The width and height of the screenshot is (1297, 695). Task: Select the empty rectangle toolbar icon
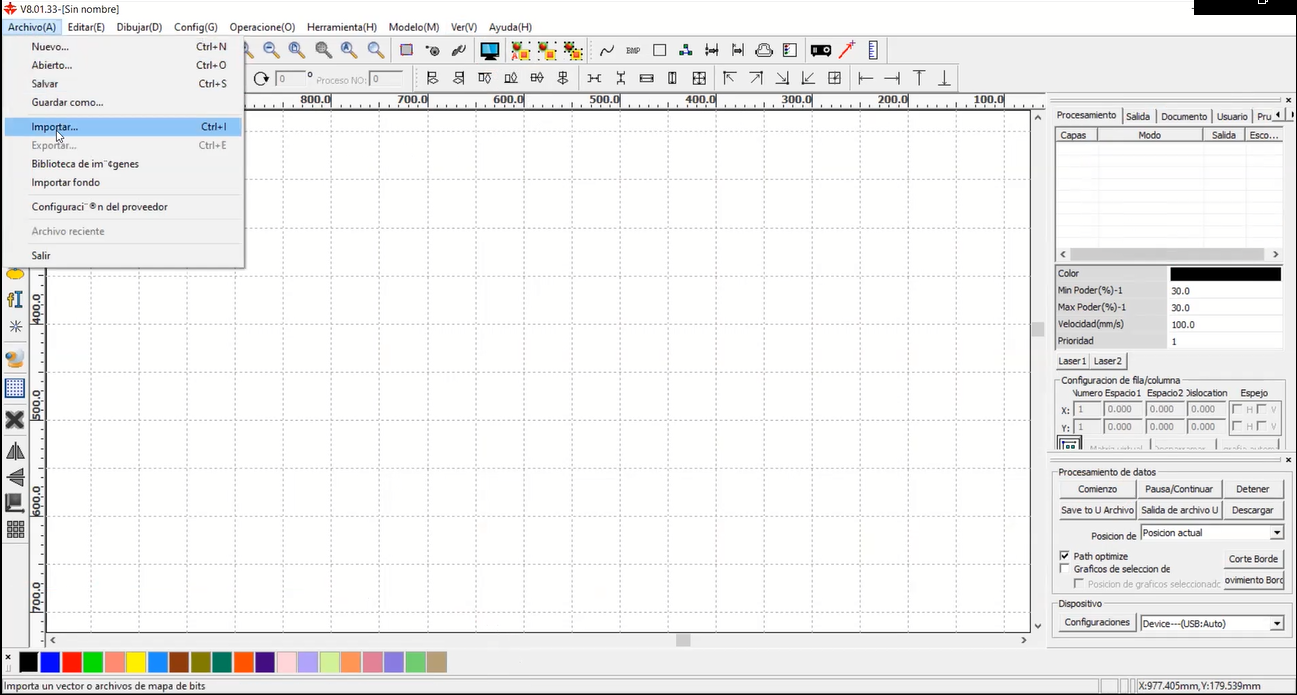(660, 50)
